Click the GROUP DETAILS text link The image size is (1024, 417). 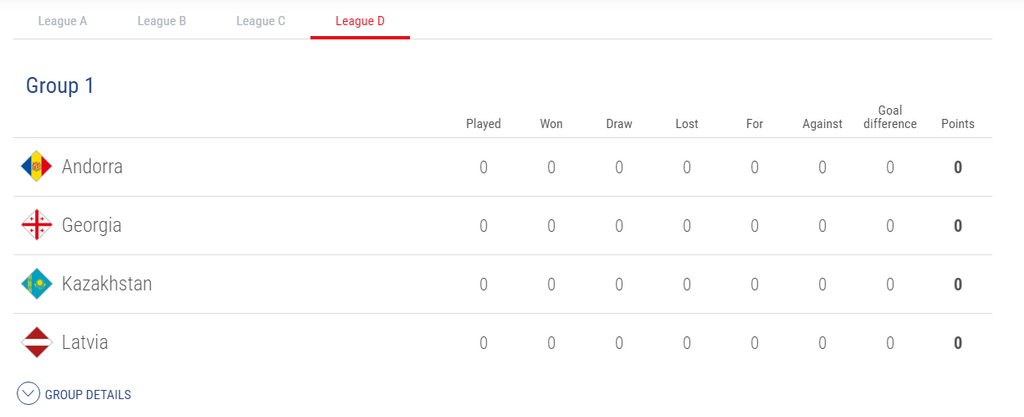pos(88,395)
